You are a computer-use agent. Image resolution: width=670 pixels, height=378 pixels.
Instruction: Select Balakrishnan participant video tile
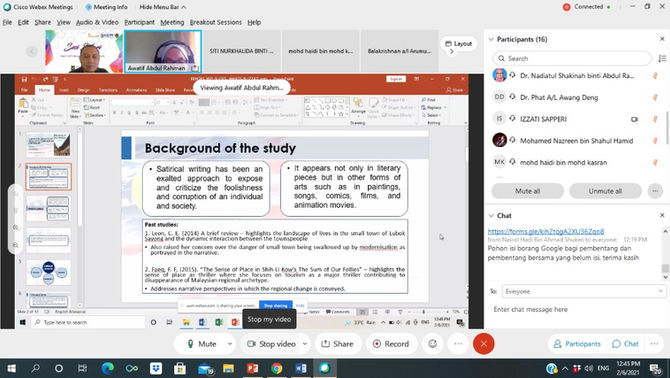400,51
